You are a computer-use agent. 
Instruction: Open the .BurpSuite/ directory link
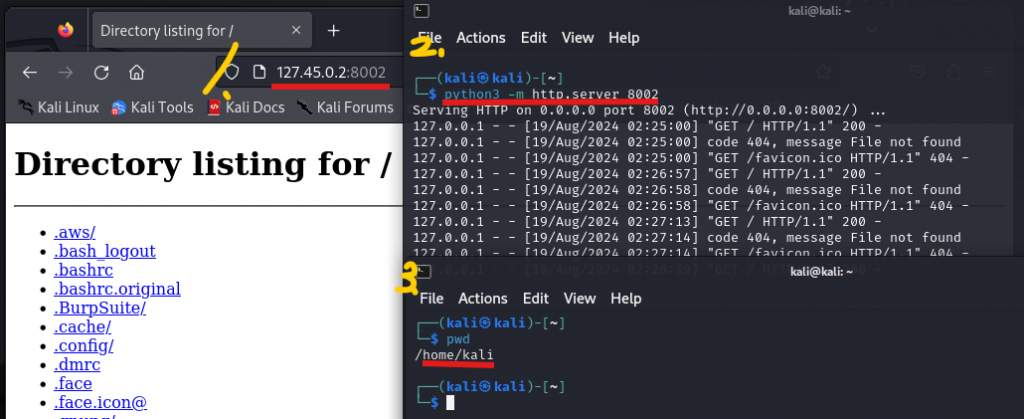tap(99, 307)
